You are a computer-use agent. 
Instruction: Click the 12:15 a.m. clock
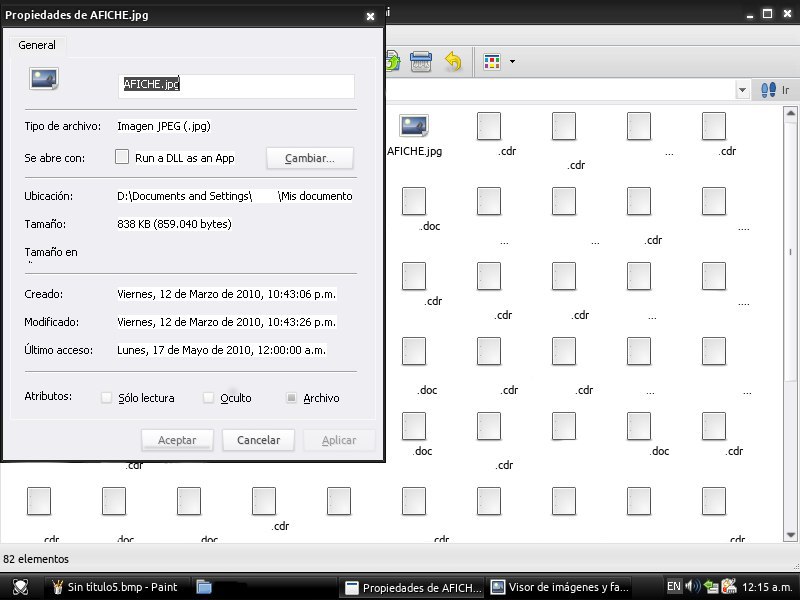[x=767, y=587]
